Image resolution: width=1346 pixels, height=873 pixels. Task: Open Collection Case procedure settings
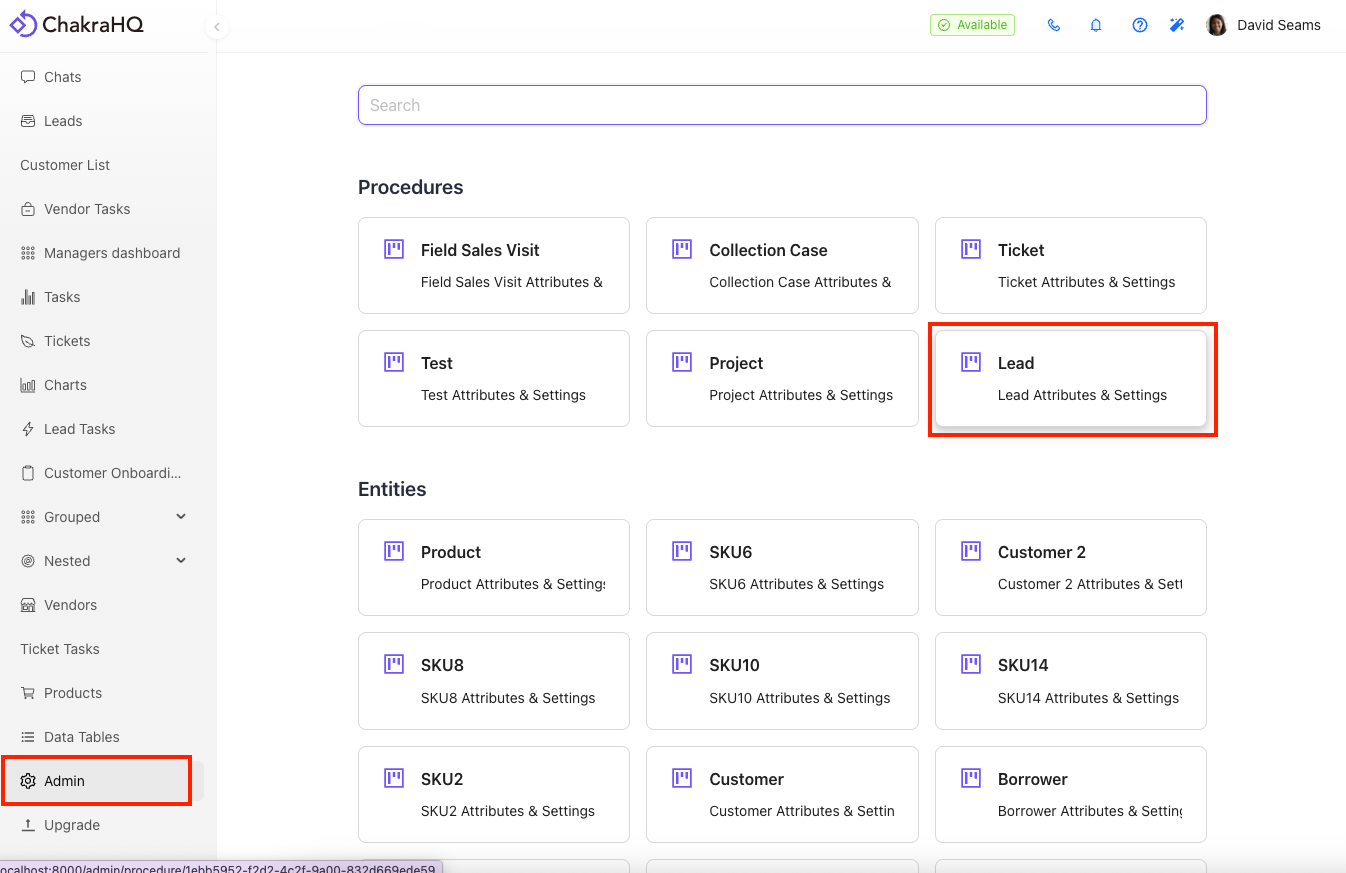tap(782, 266)
